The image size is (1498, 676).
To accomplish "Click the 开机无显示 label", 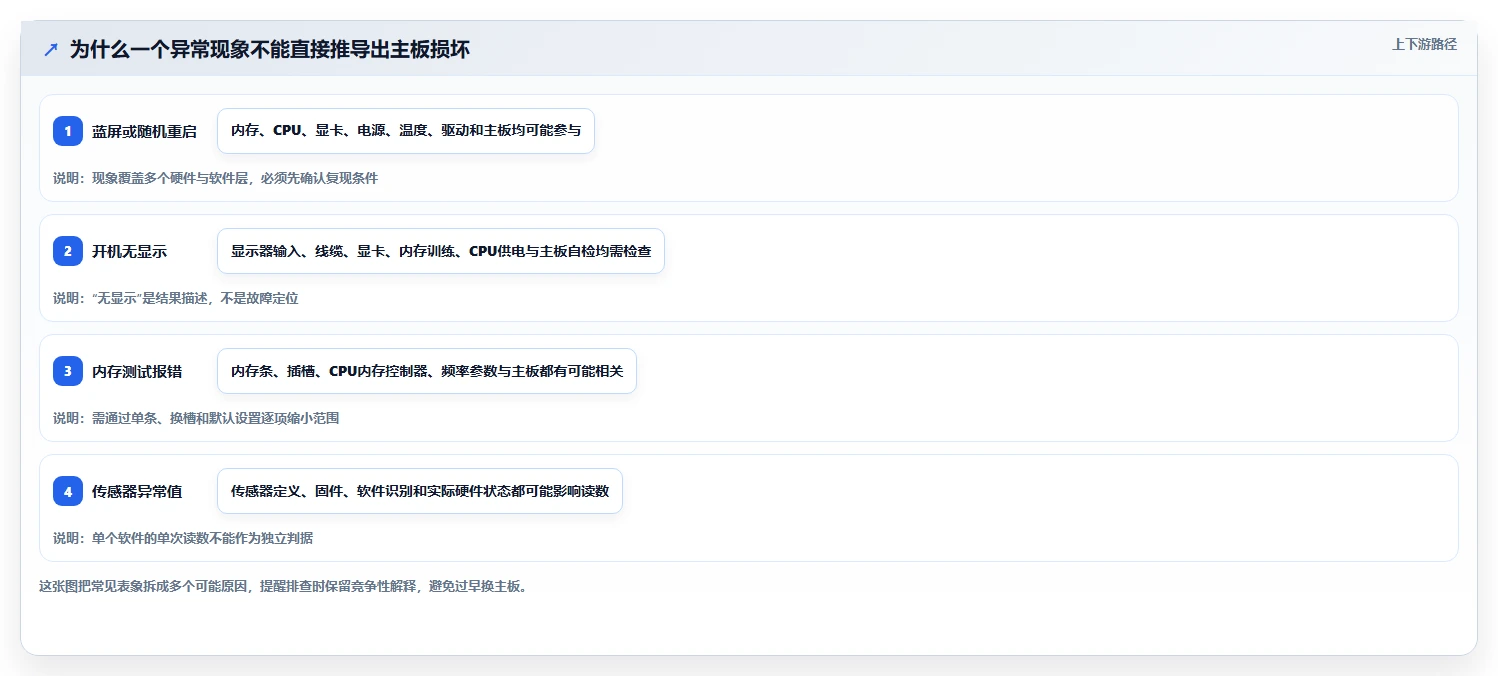I will click(x=129, y=251).
